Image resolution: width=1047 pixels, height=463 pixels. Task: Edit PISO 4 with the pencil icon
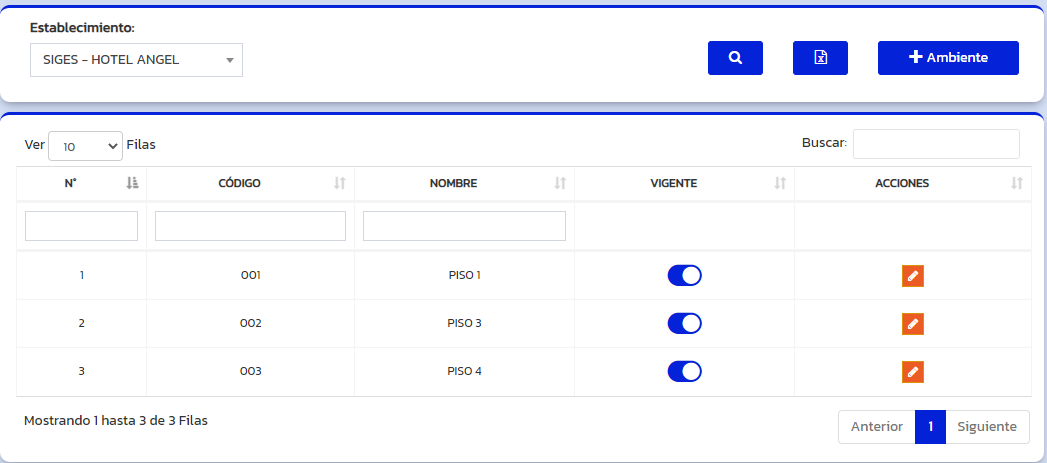pos(912,372)
